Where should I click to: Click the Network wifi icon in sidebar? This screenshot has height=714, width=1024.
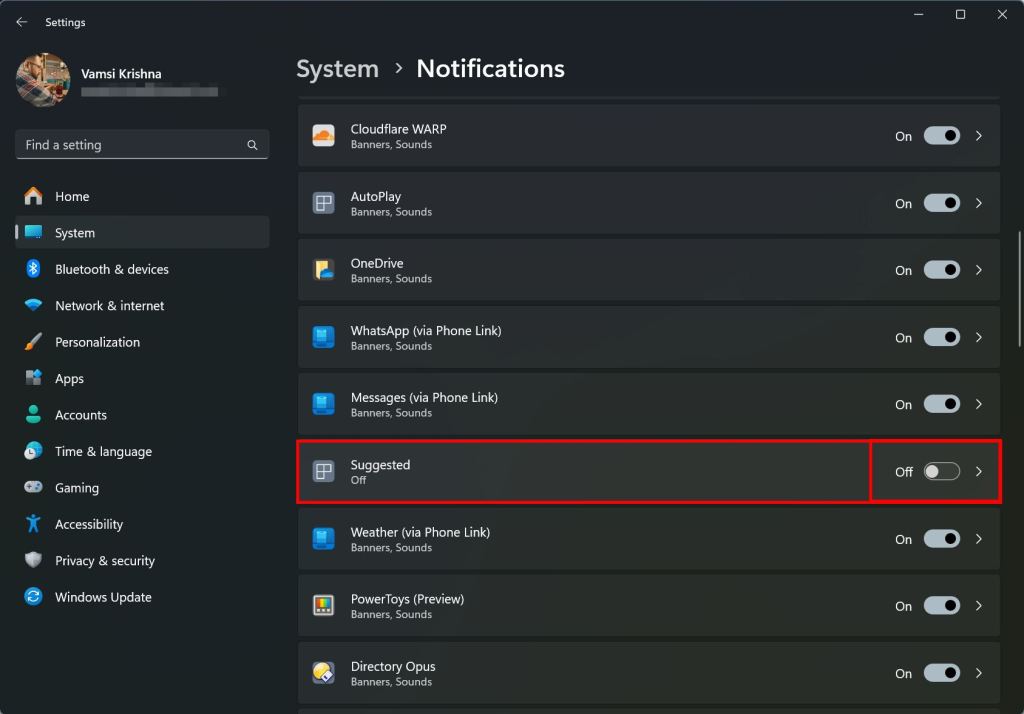point(33,305)
